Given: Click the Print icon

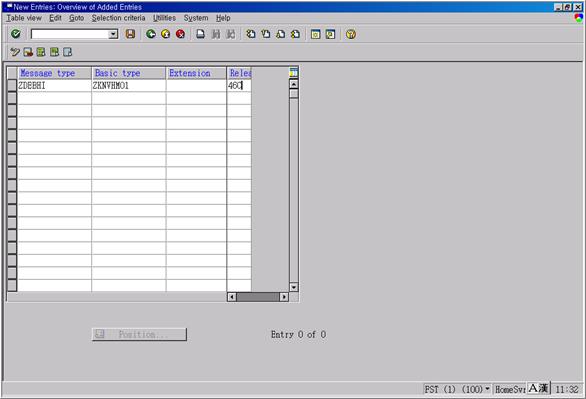Looking at the screenshot, I should (201, 34).
